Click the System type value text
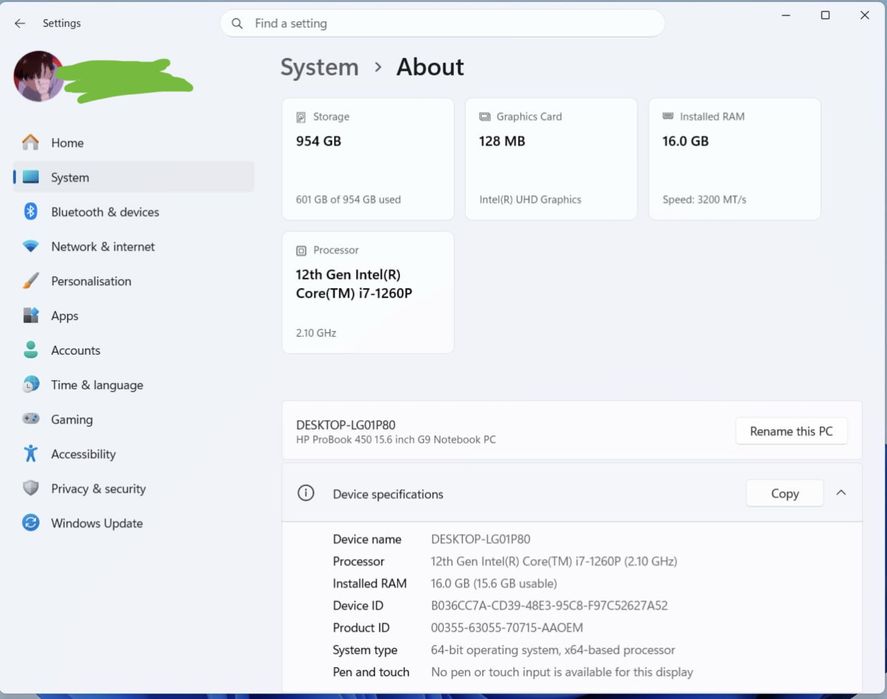 coord(553,650)
